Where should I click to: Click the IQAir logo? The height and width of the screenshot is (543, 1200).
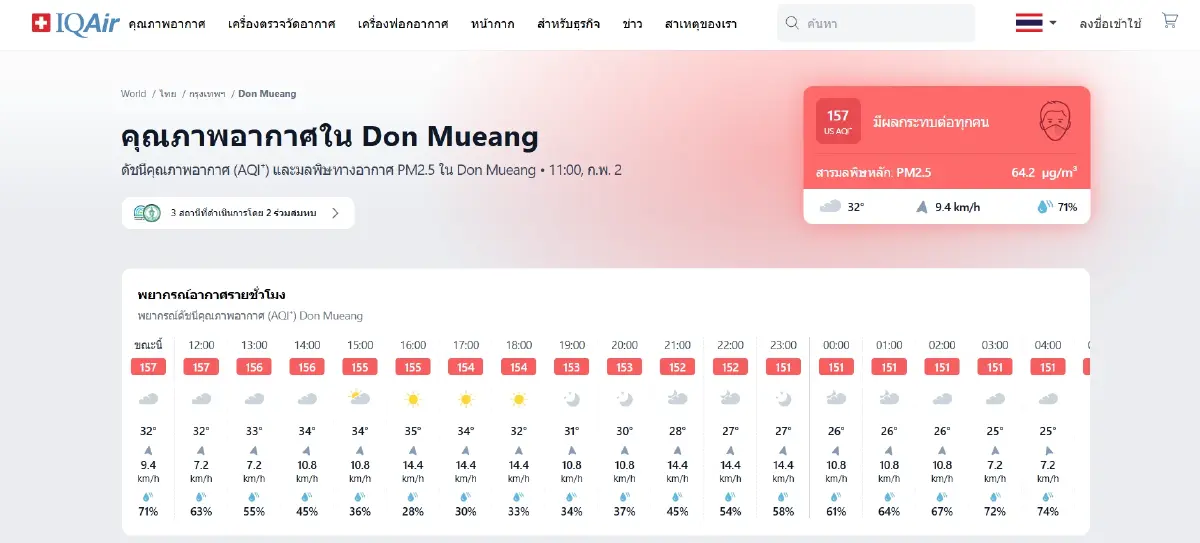[75, 22]
